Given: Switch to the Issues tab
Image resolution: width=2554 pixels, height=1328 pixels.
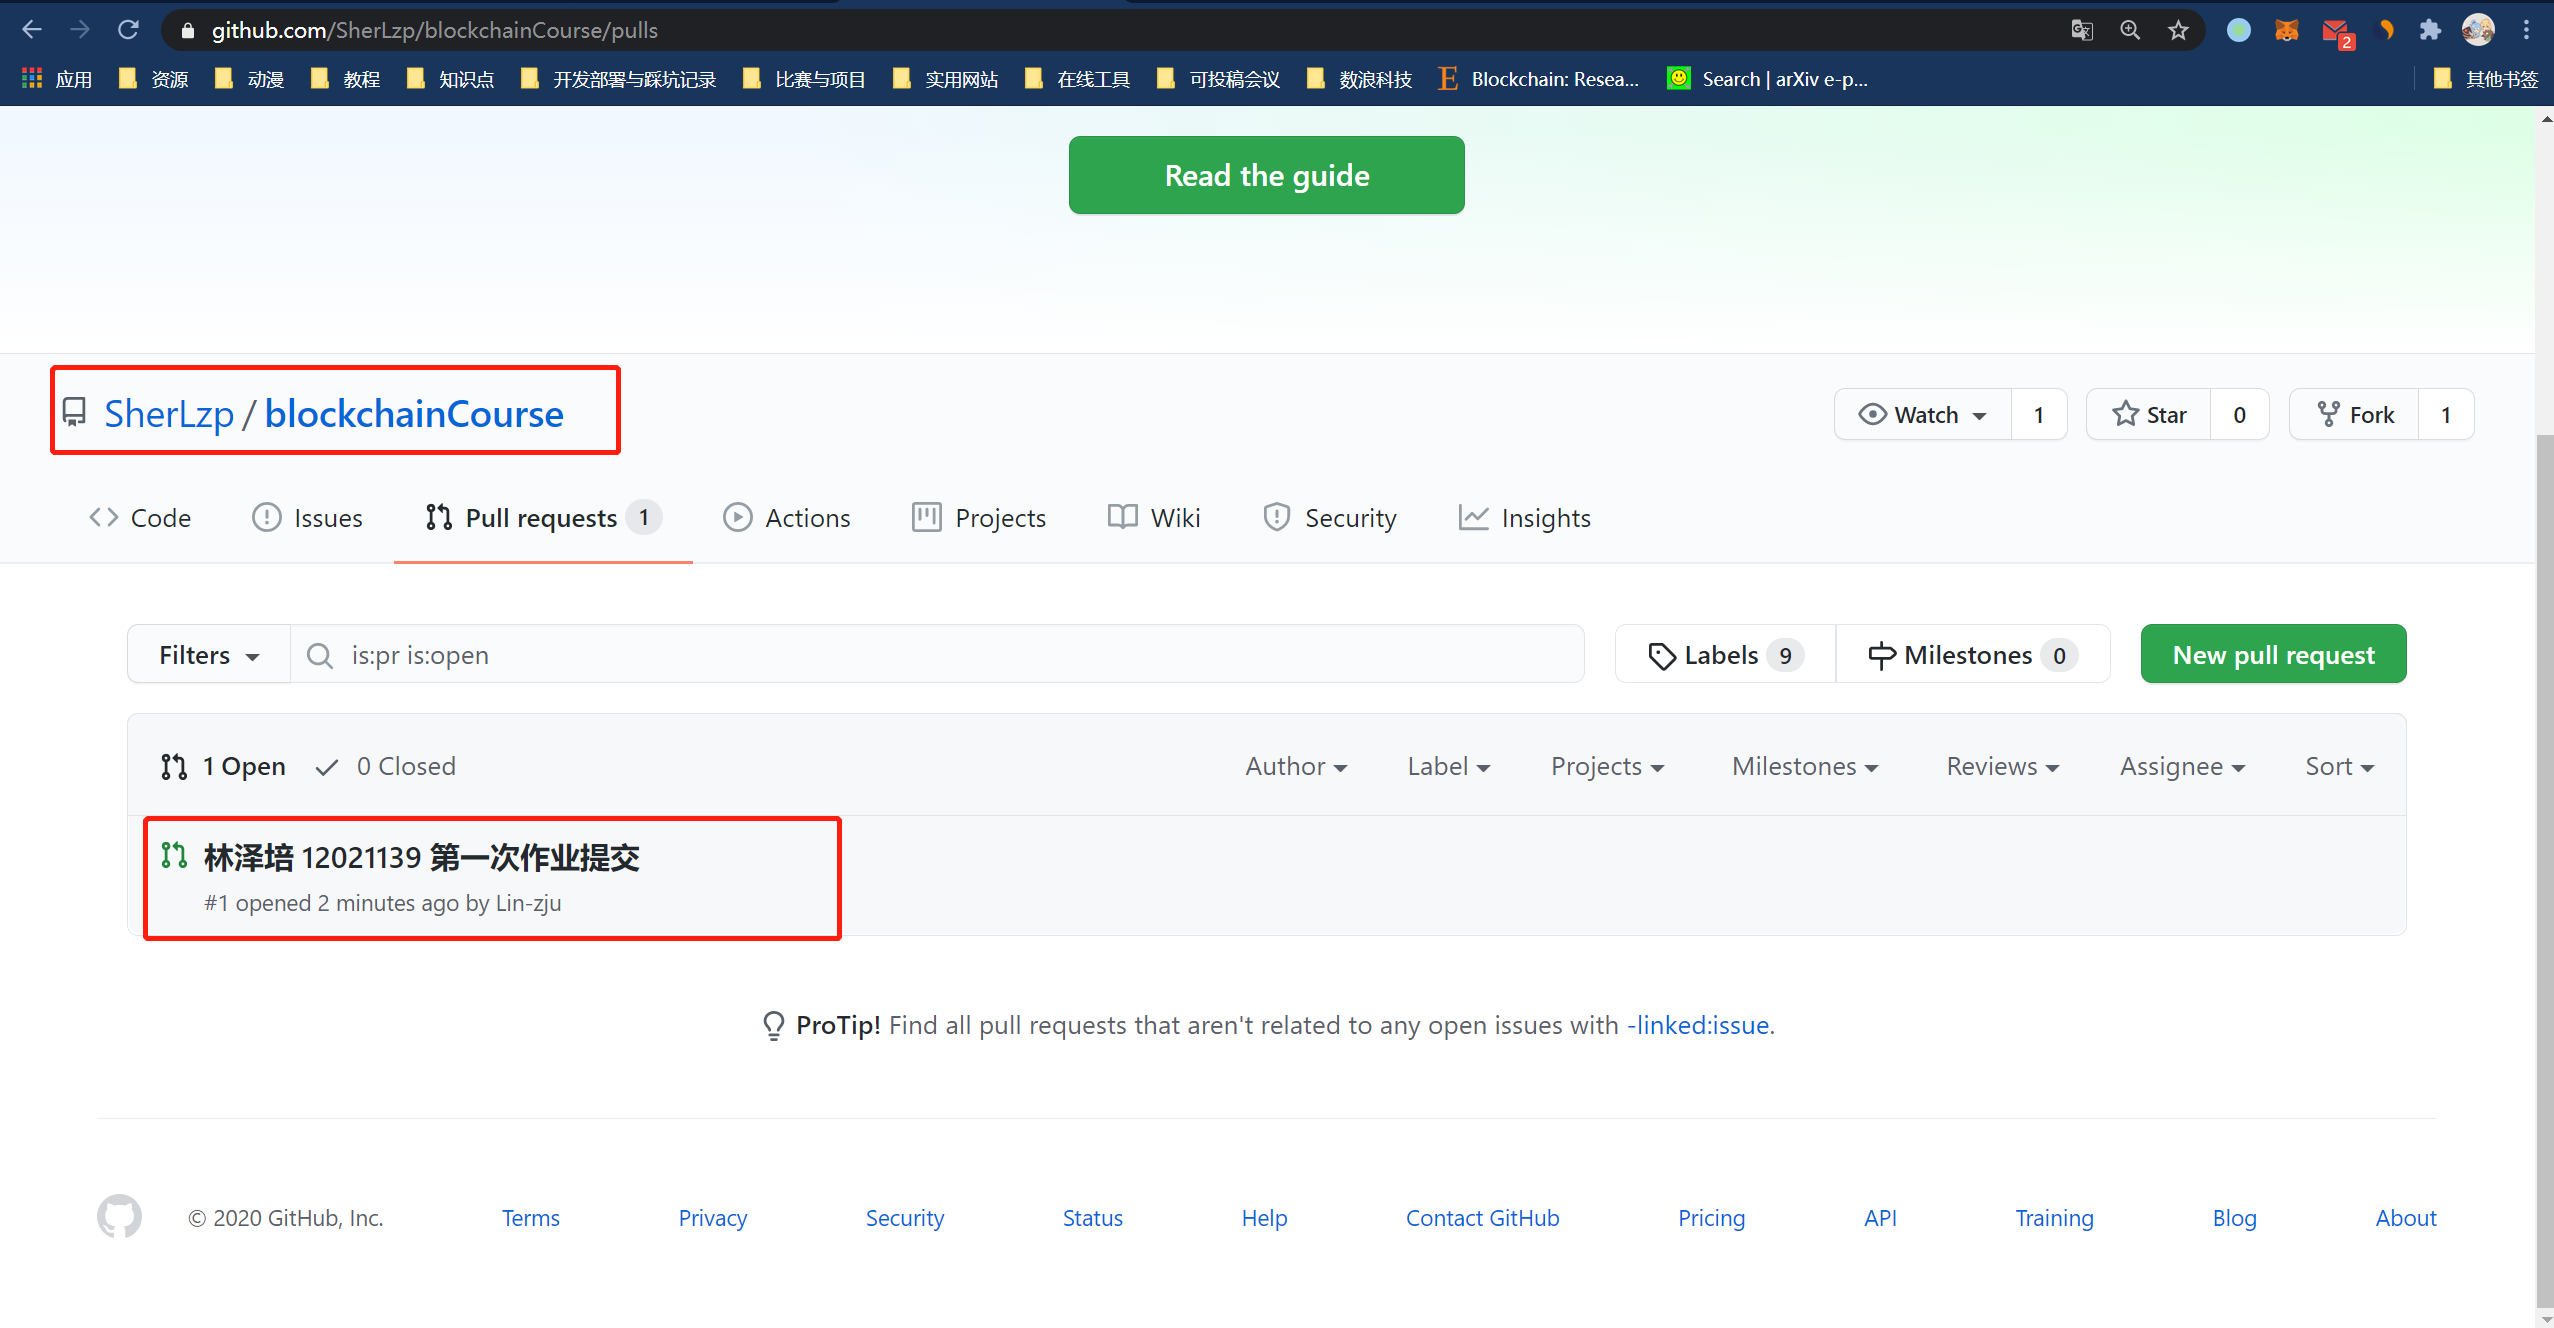Looking at the screenshot, I should (308, 518).
